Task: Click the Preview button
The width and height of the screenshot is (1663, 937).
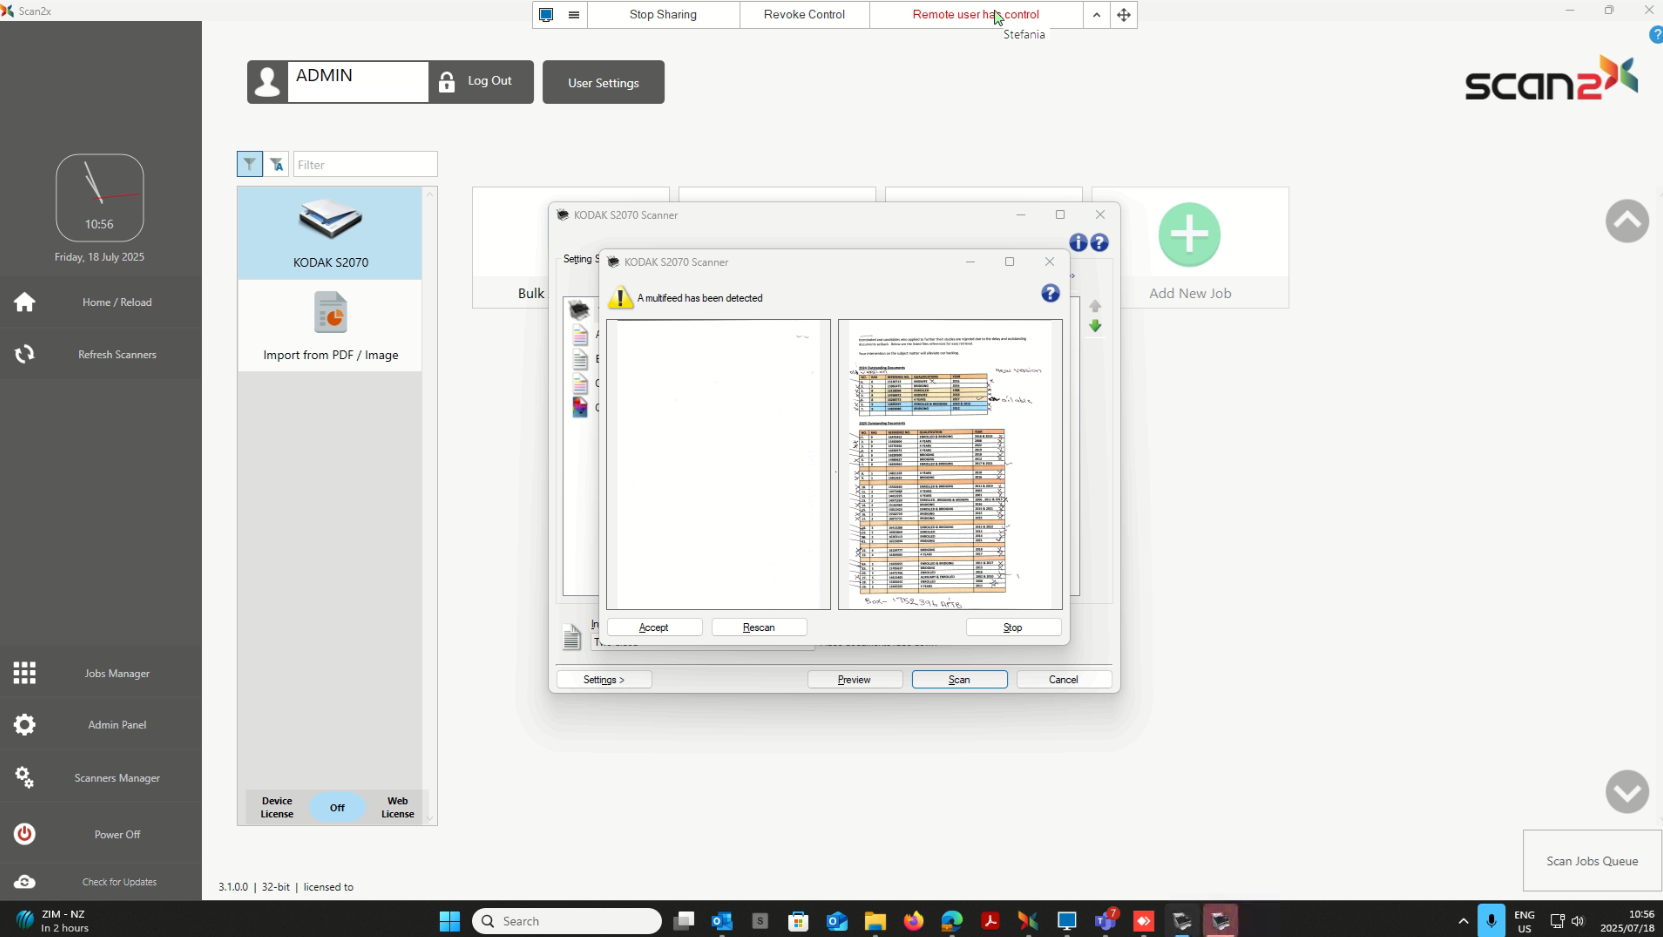Action: (x=854, y=679)
